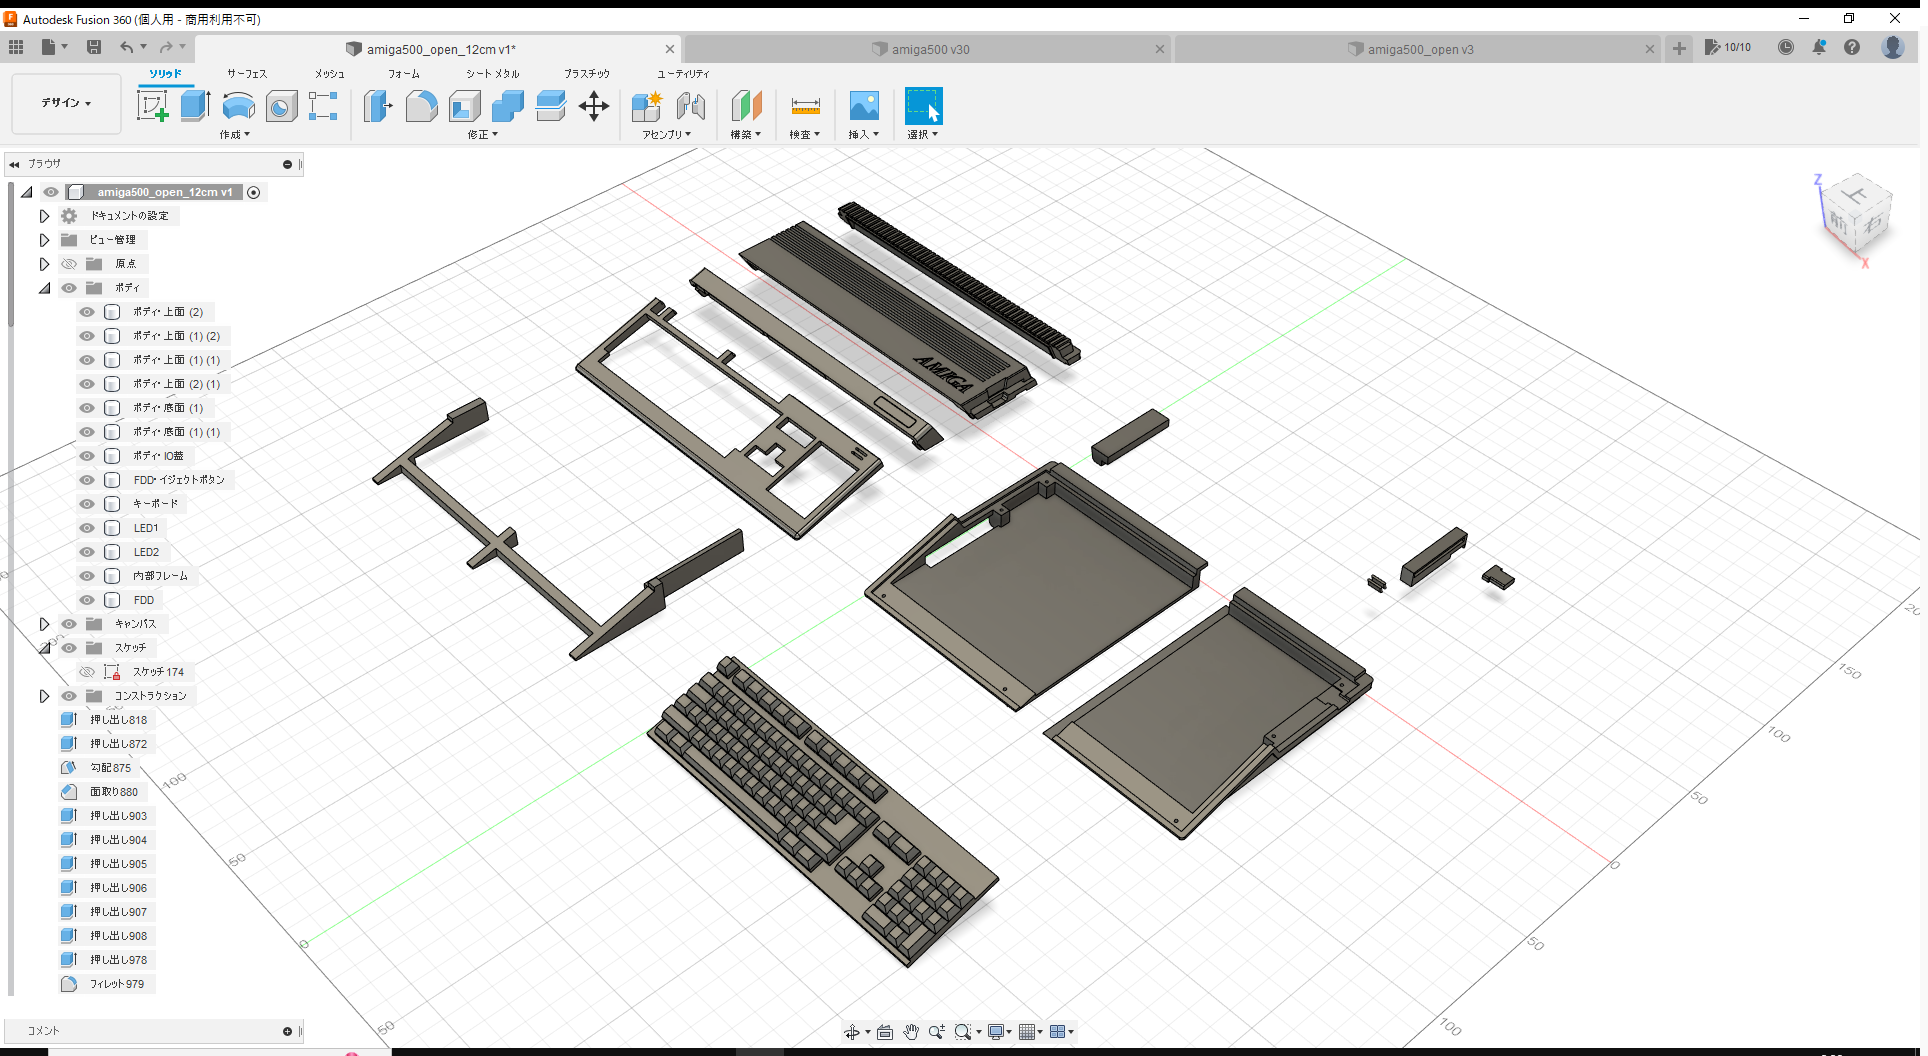Select the Create Sketch tool

[x=152, y=104]
